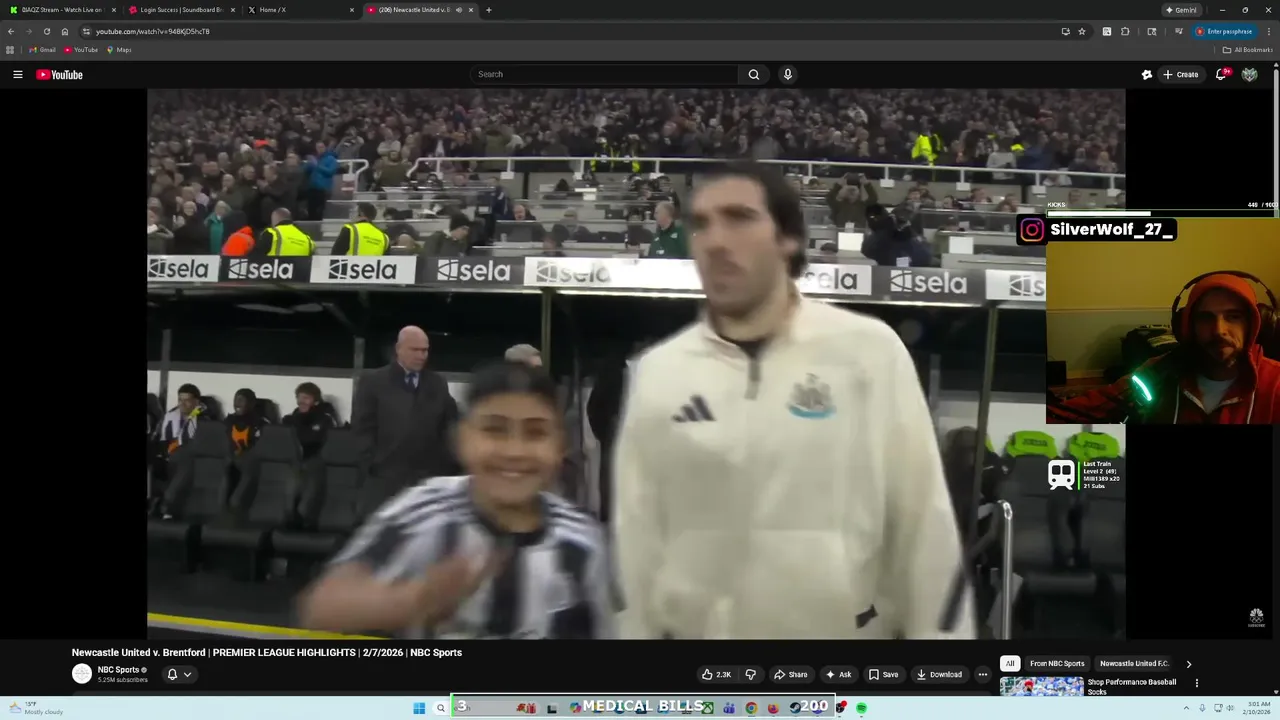This screenshot has width=1280, height=720.
Task: Open the Windows Start menu
Action: (419, 708)
